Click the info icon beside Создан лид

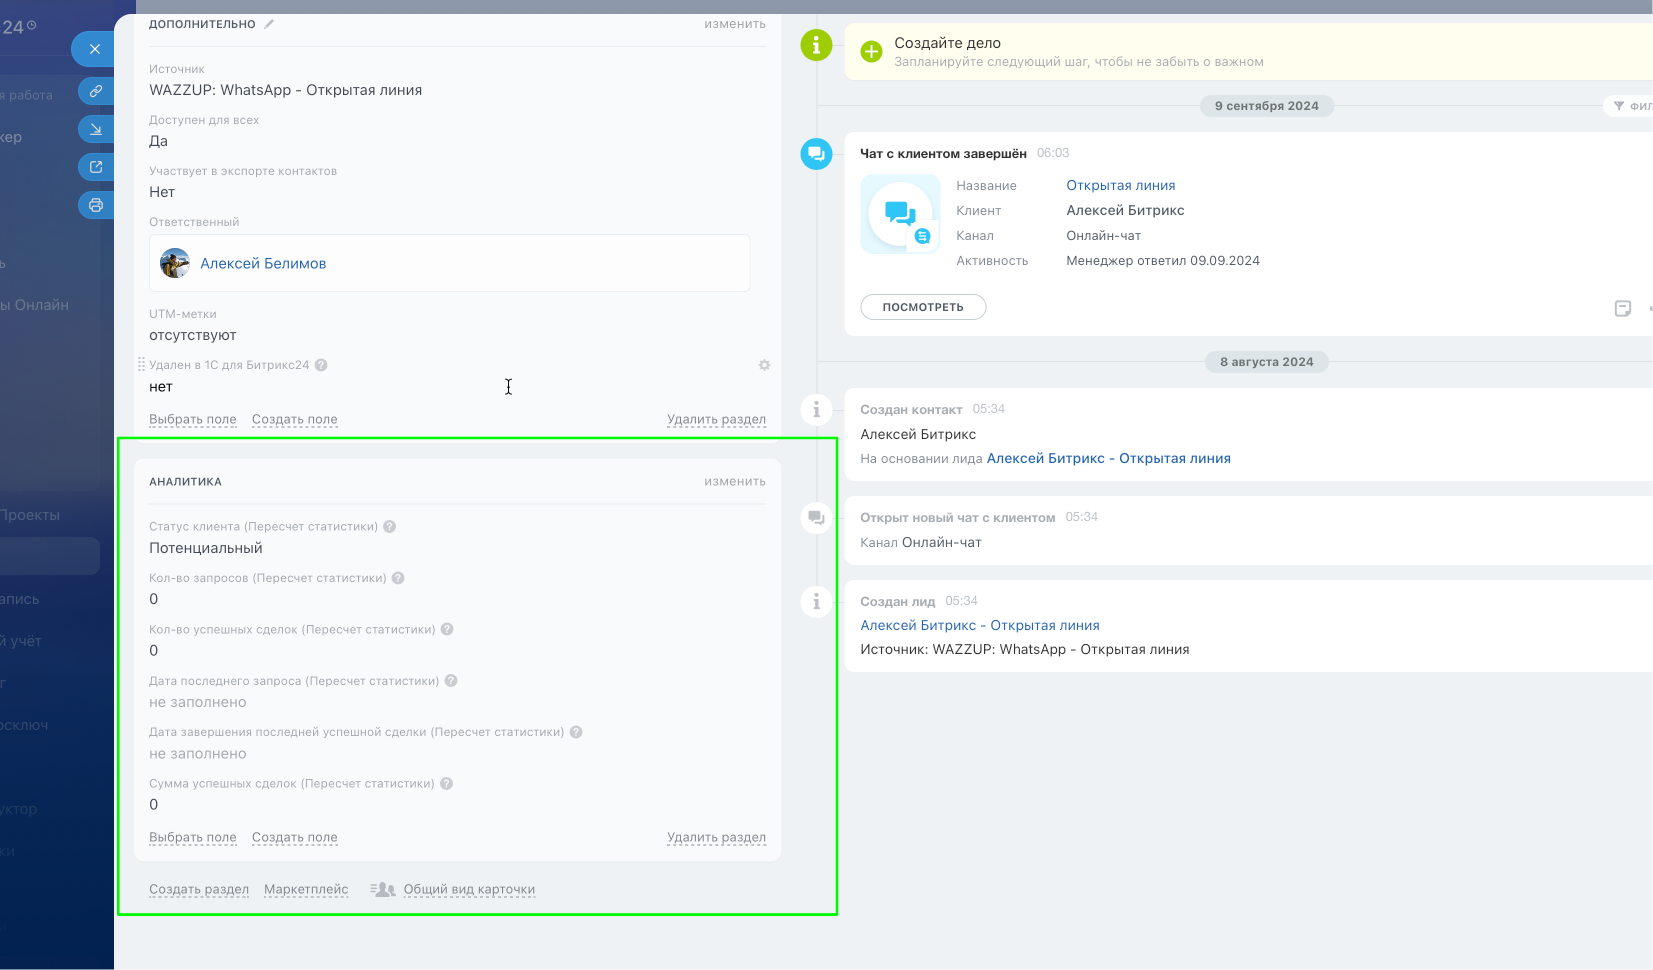(x=816, y=602)
